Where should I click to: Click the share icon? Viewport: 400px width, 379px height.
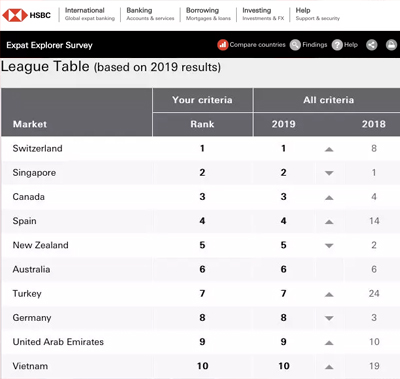(x=372, y=45)
